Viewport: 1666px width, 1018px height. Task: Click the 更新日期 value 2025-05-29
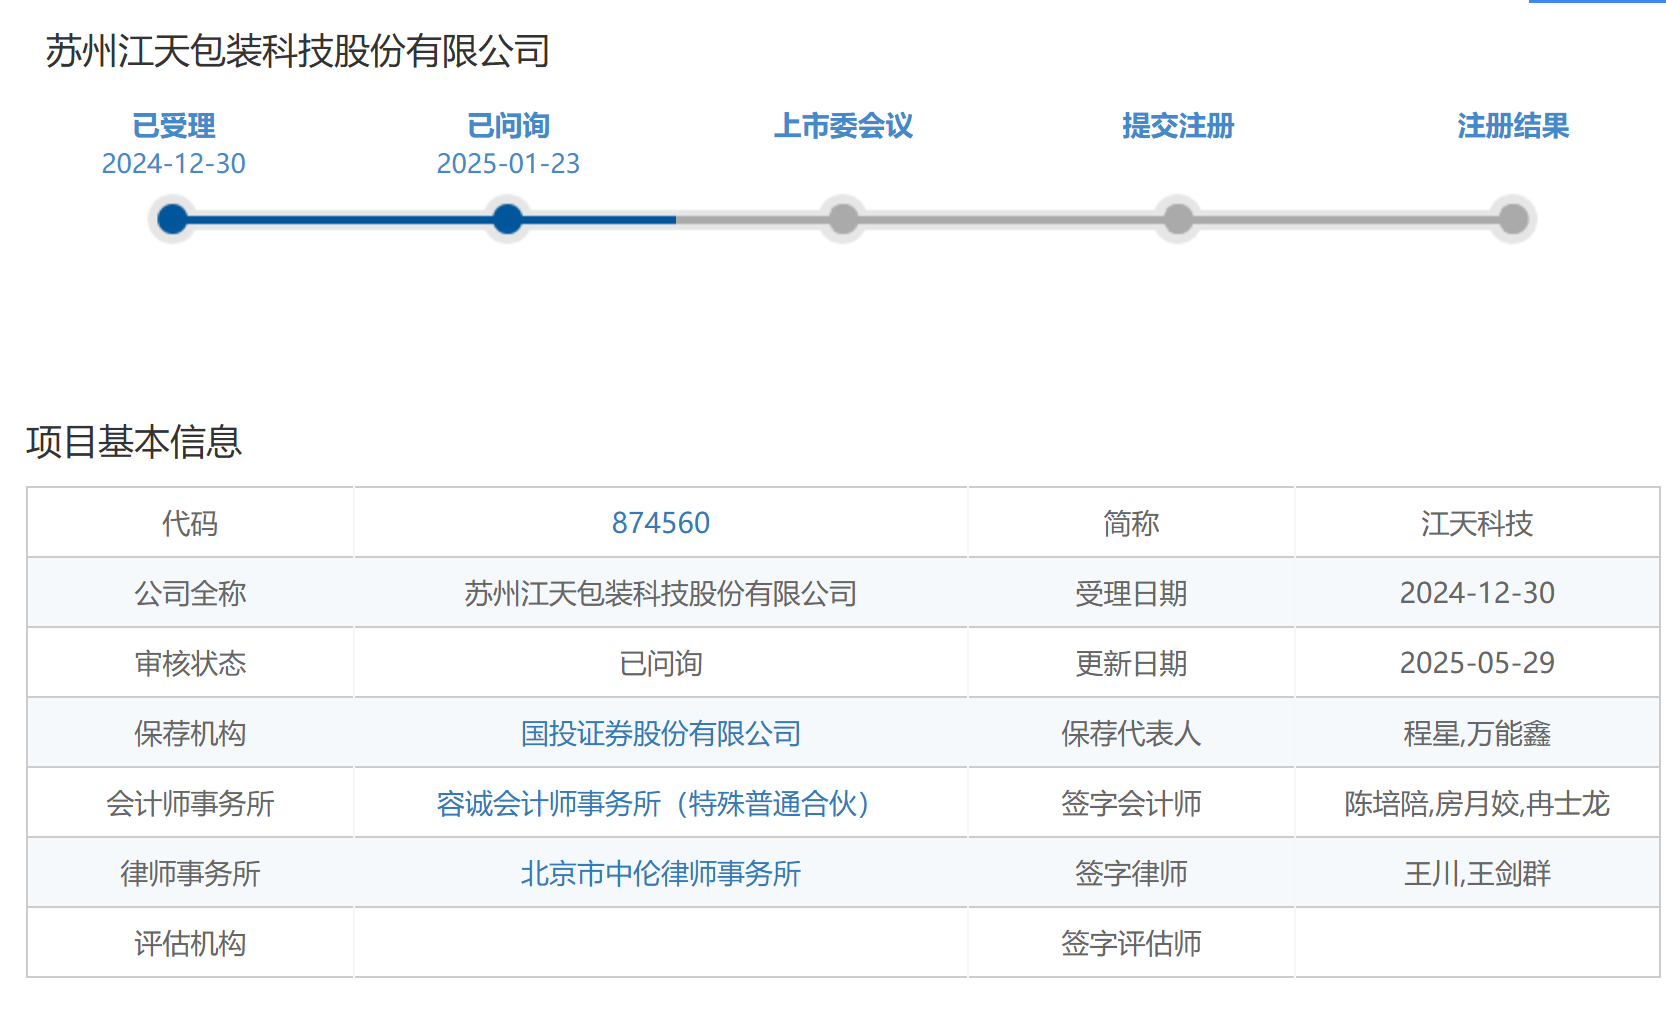pyautogui.click(x=1477, y=663)
